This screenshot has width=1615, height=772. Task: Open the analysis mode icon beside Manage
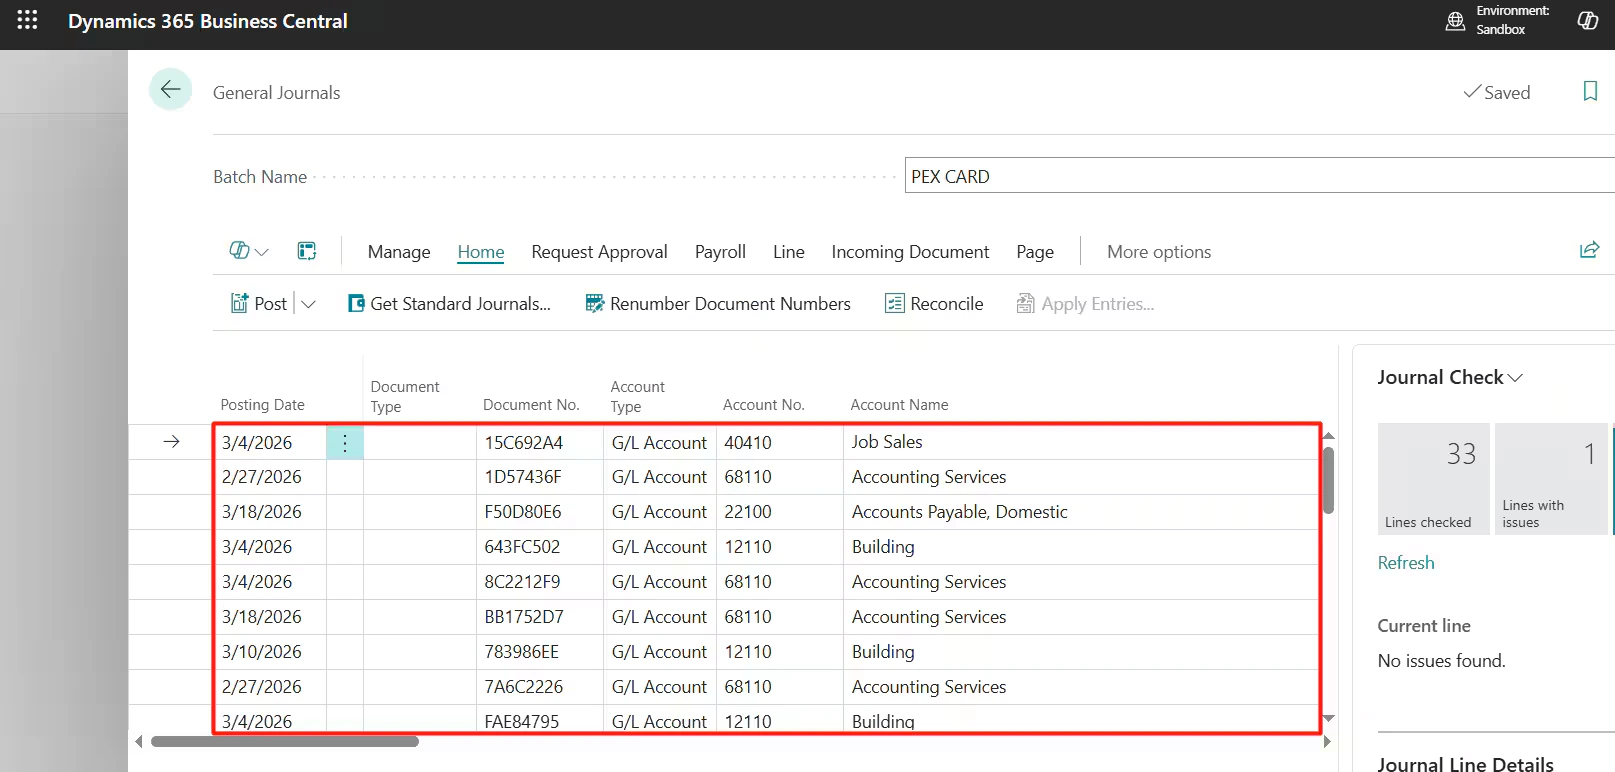coord(307,251)
